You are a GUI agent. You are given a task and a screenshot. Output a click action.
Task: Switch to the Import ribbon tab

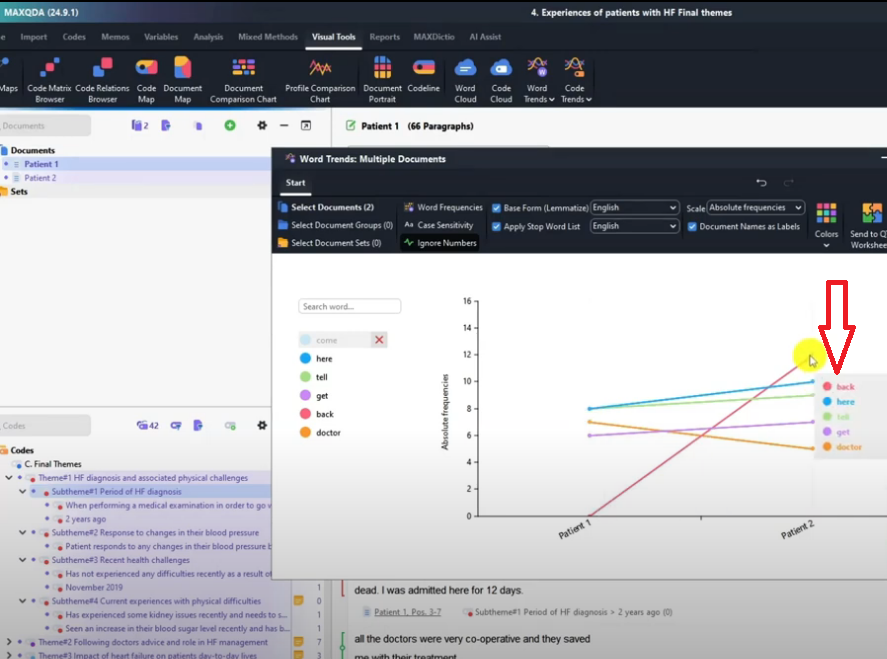[33, 37]
